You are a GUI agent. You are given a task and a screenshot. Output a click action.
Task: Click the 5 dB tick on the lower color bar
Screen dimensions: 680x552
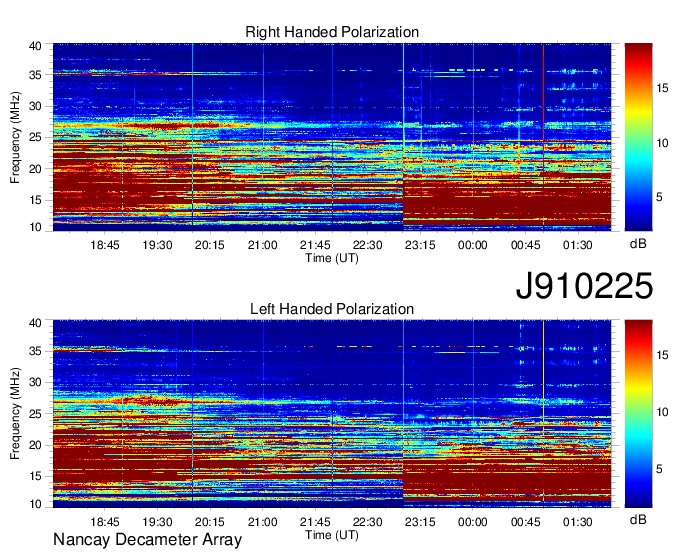(x=659, y=469)
